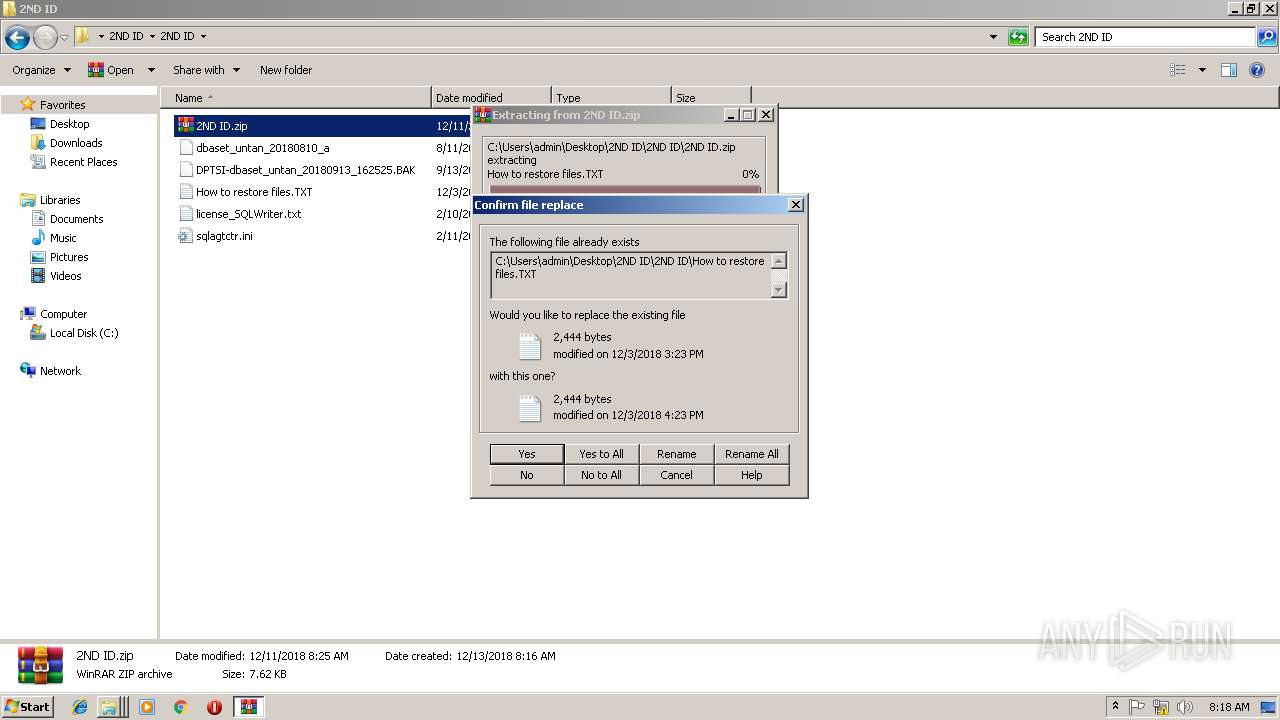Open the Share with menu

click(x=206, y=70)
